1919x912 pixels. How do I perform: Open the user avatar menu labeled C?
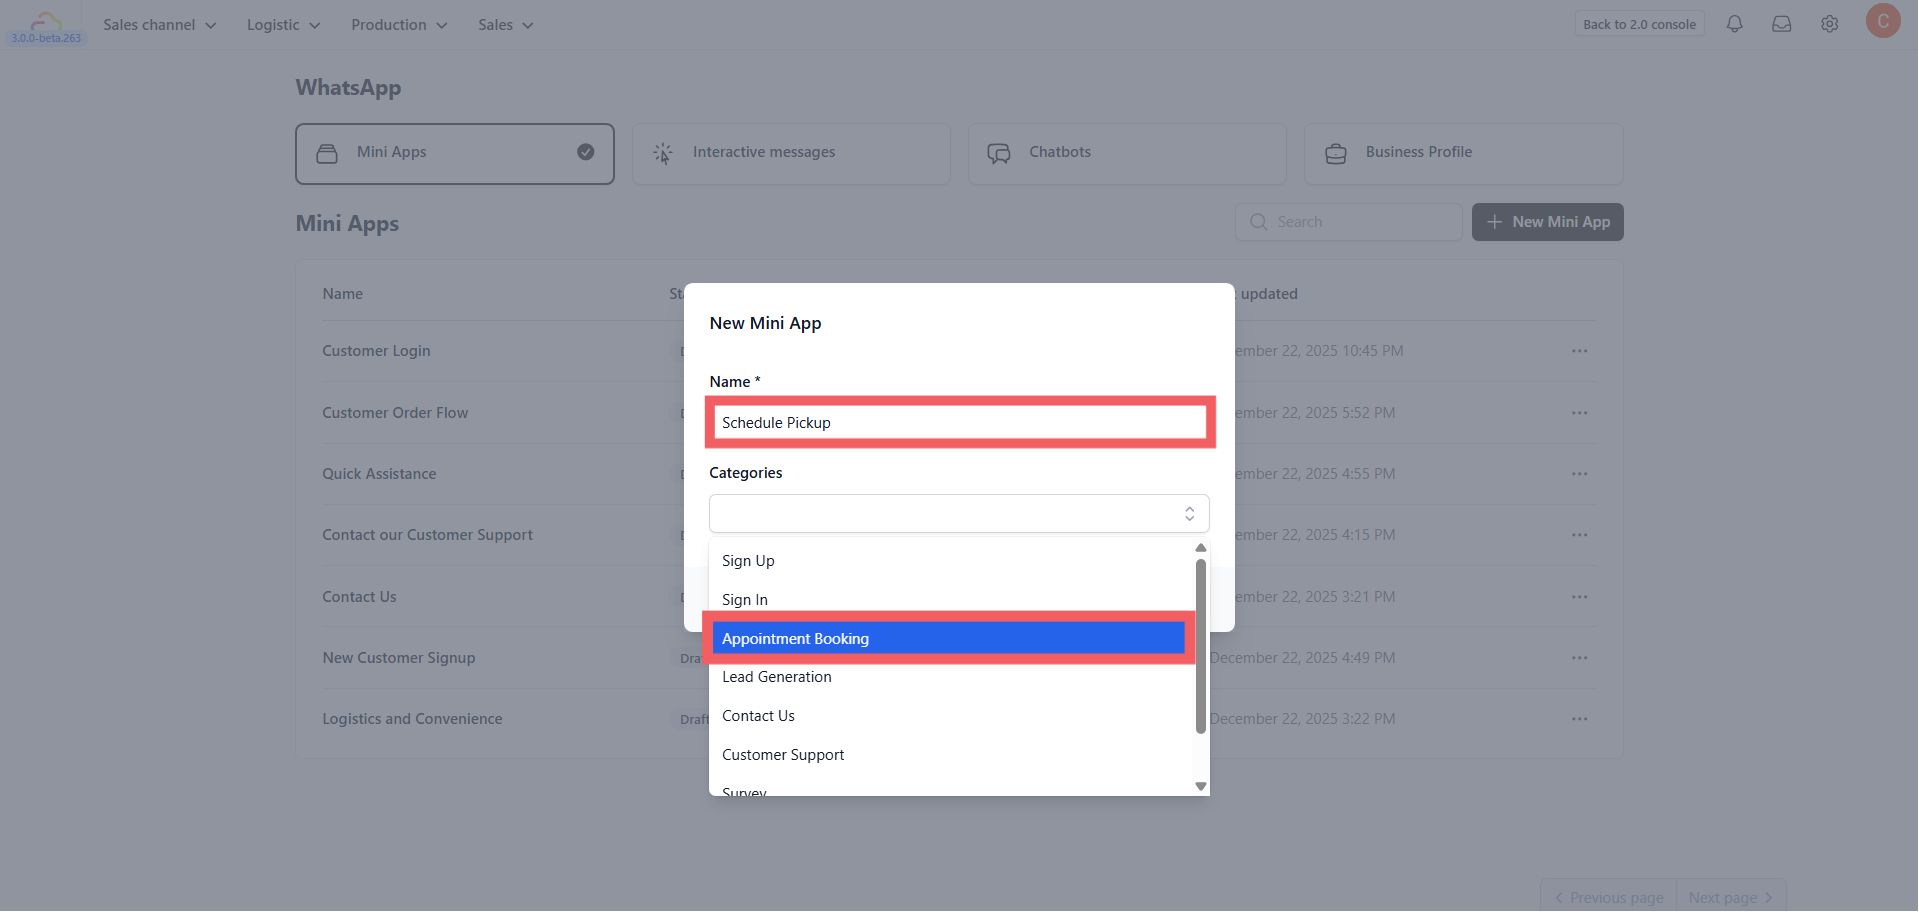pyautogui.click(x=1882, y=21)
